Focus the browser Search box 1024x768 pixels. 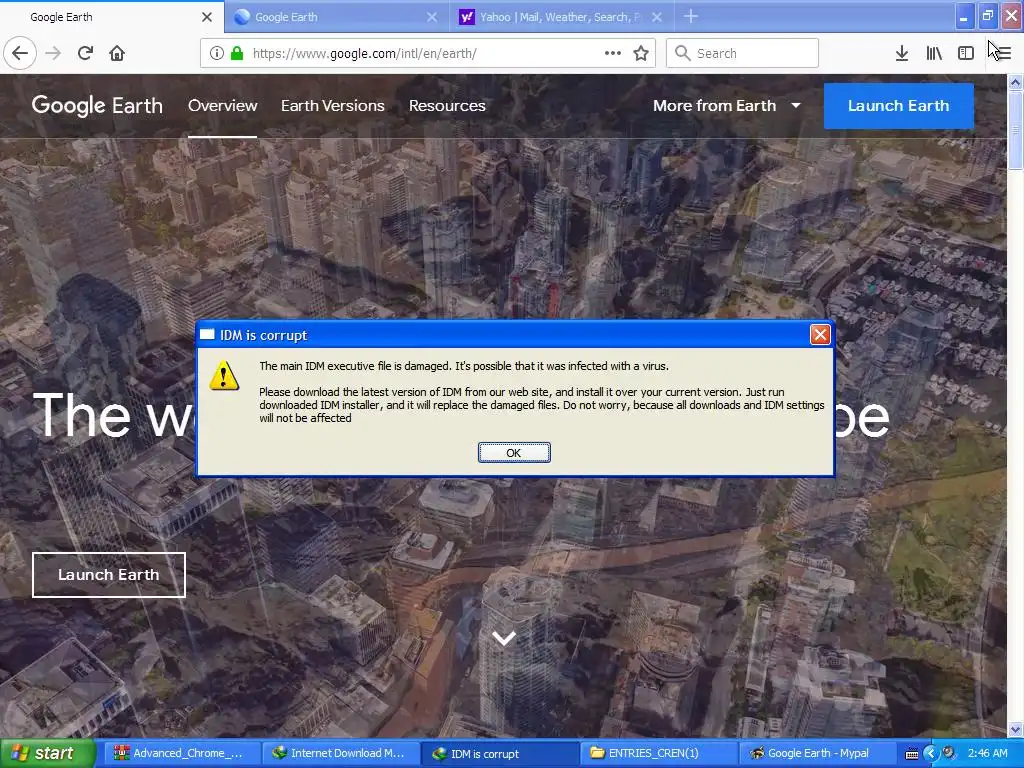coord(743,53)
